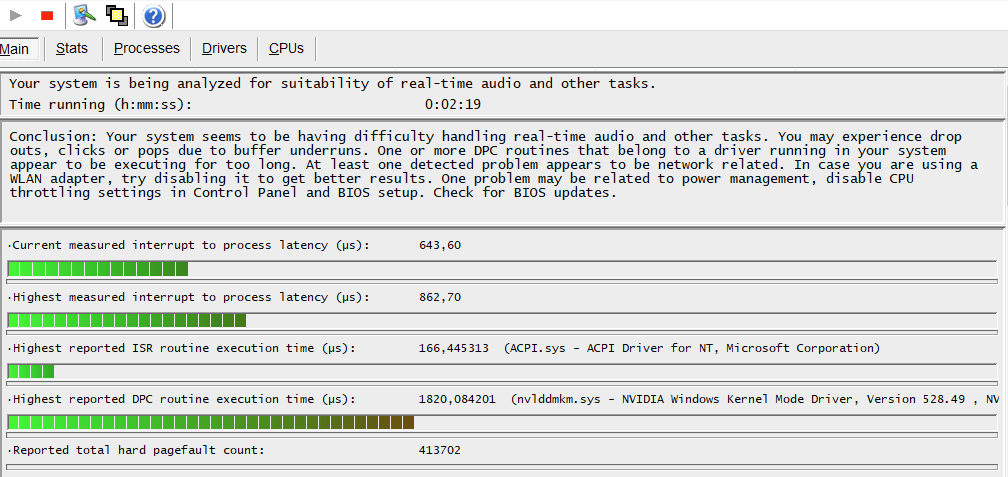
Task: Open help with the blue question mark icon
Action: coord(153,16)
